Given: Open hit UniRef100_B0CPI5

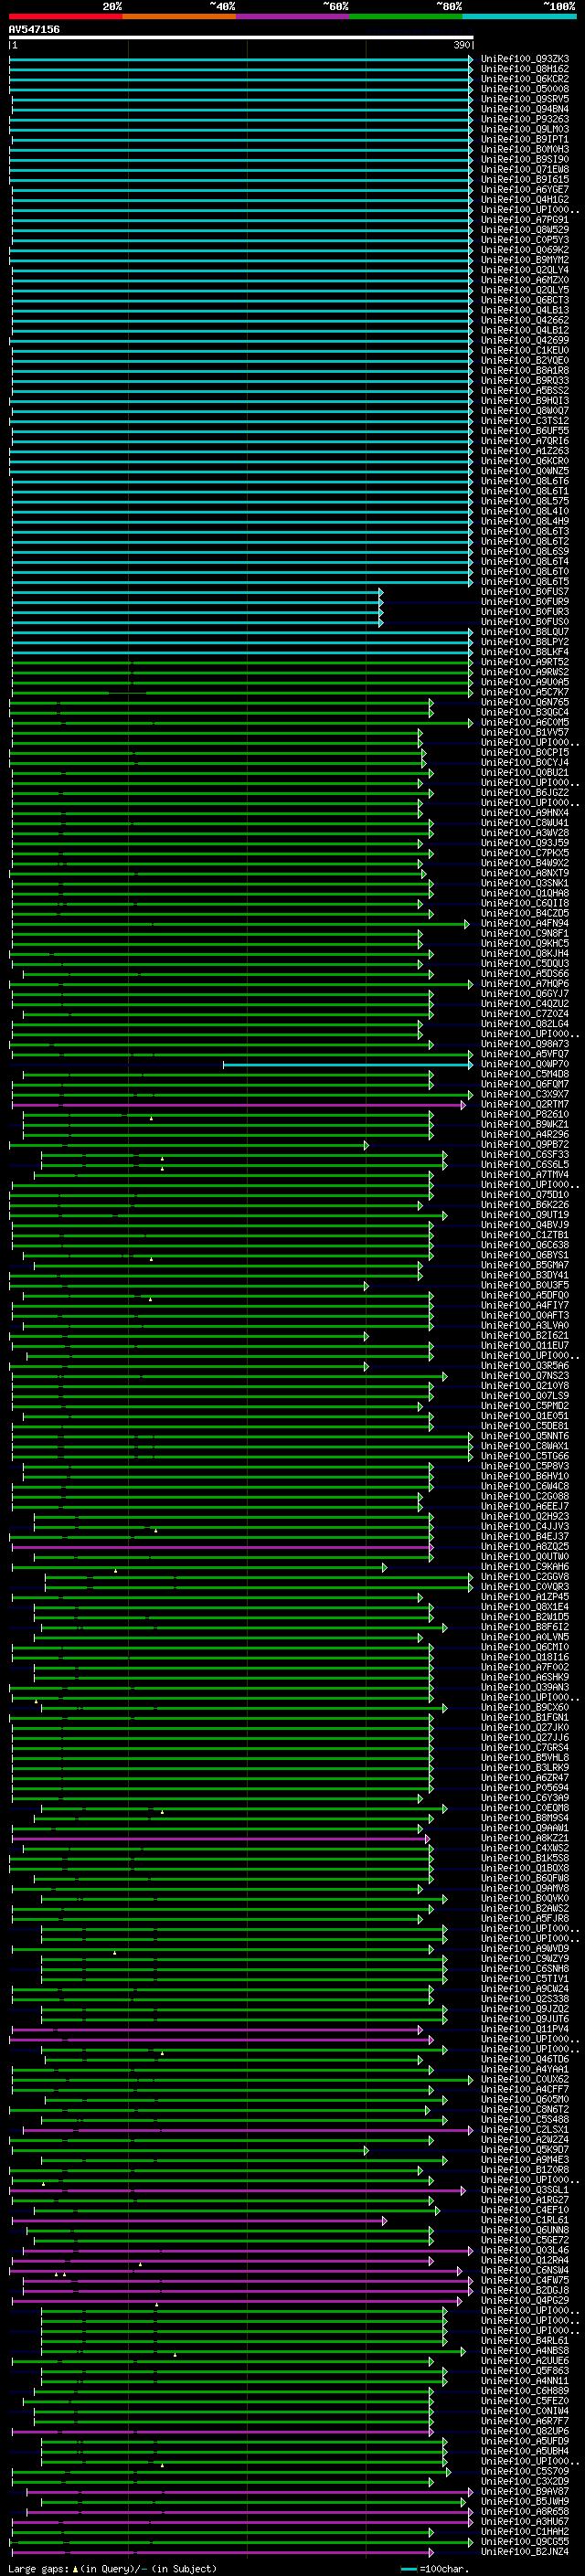Looking at the screenshot, I should click(x=525, y=752).
